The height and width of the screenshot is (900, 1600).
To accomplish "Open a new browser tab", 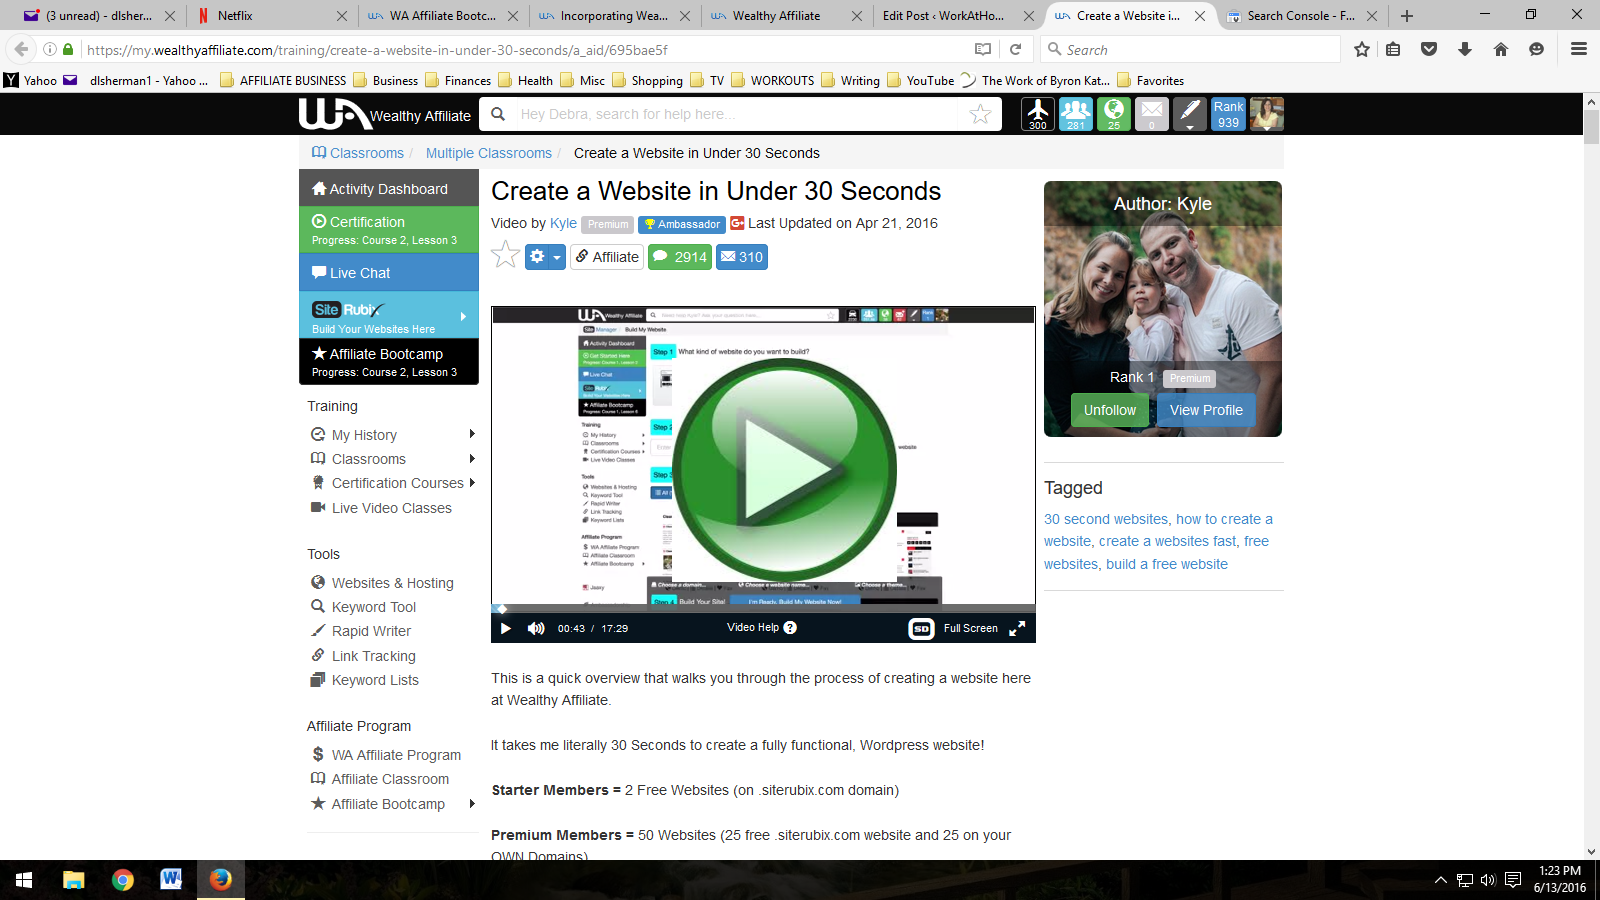I will (x=1407, y=15).
